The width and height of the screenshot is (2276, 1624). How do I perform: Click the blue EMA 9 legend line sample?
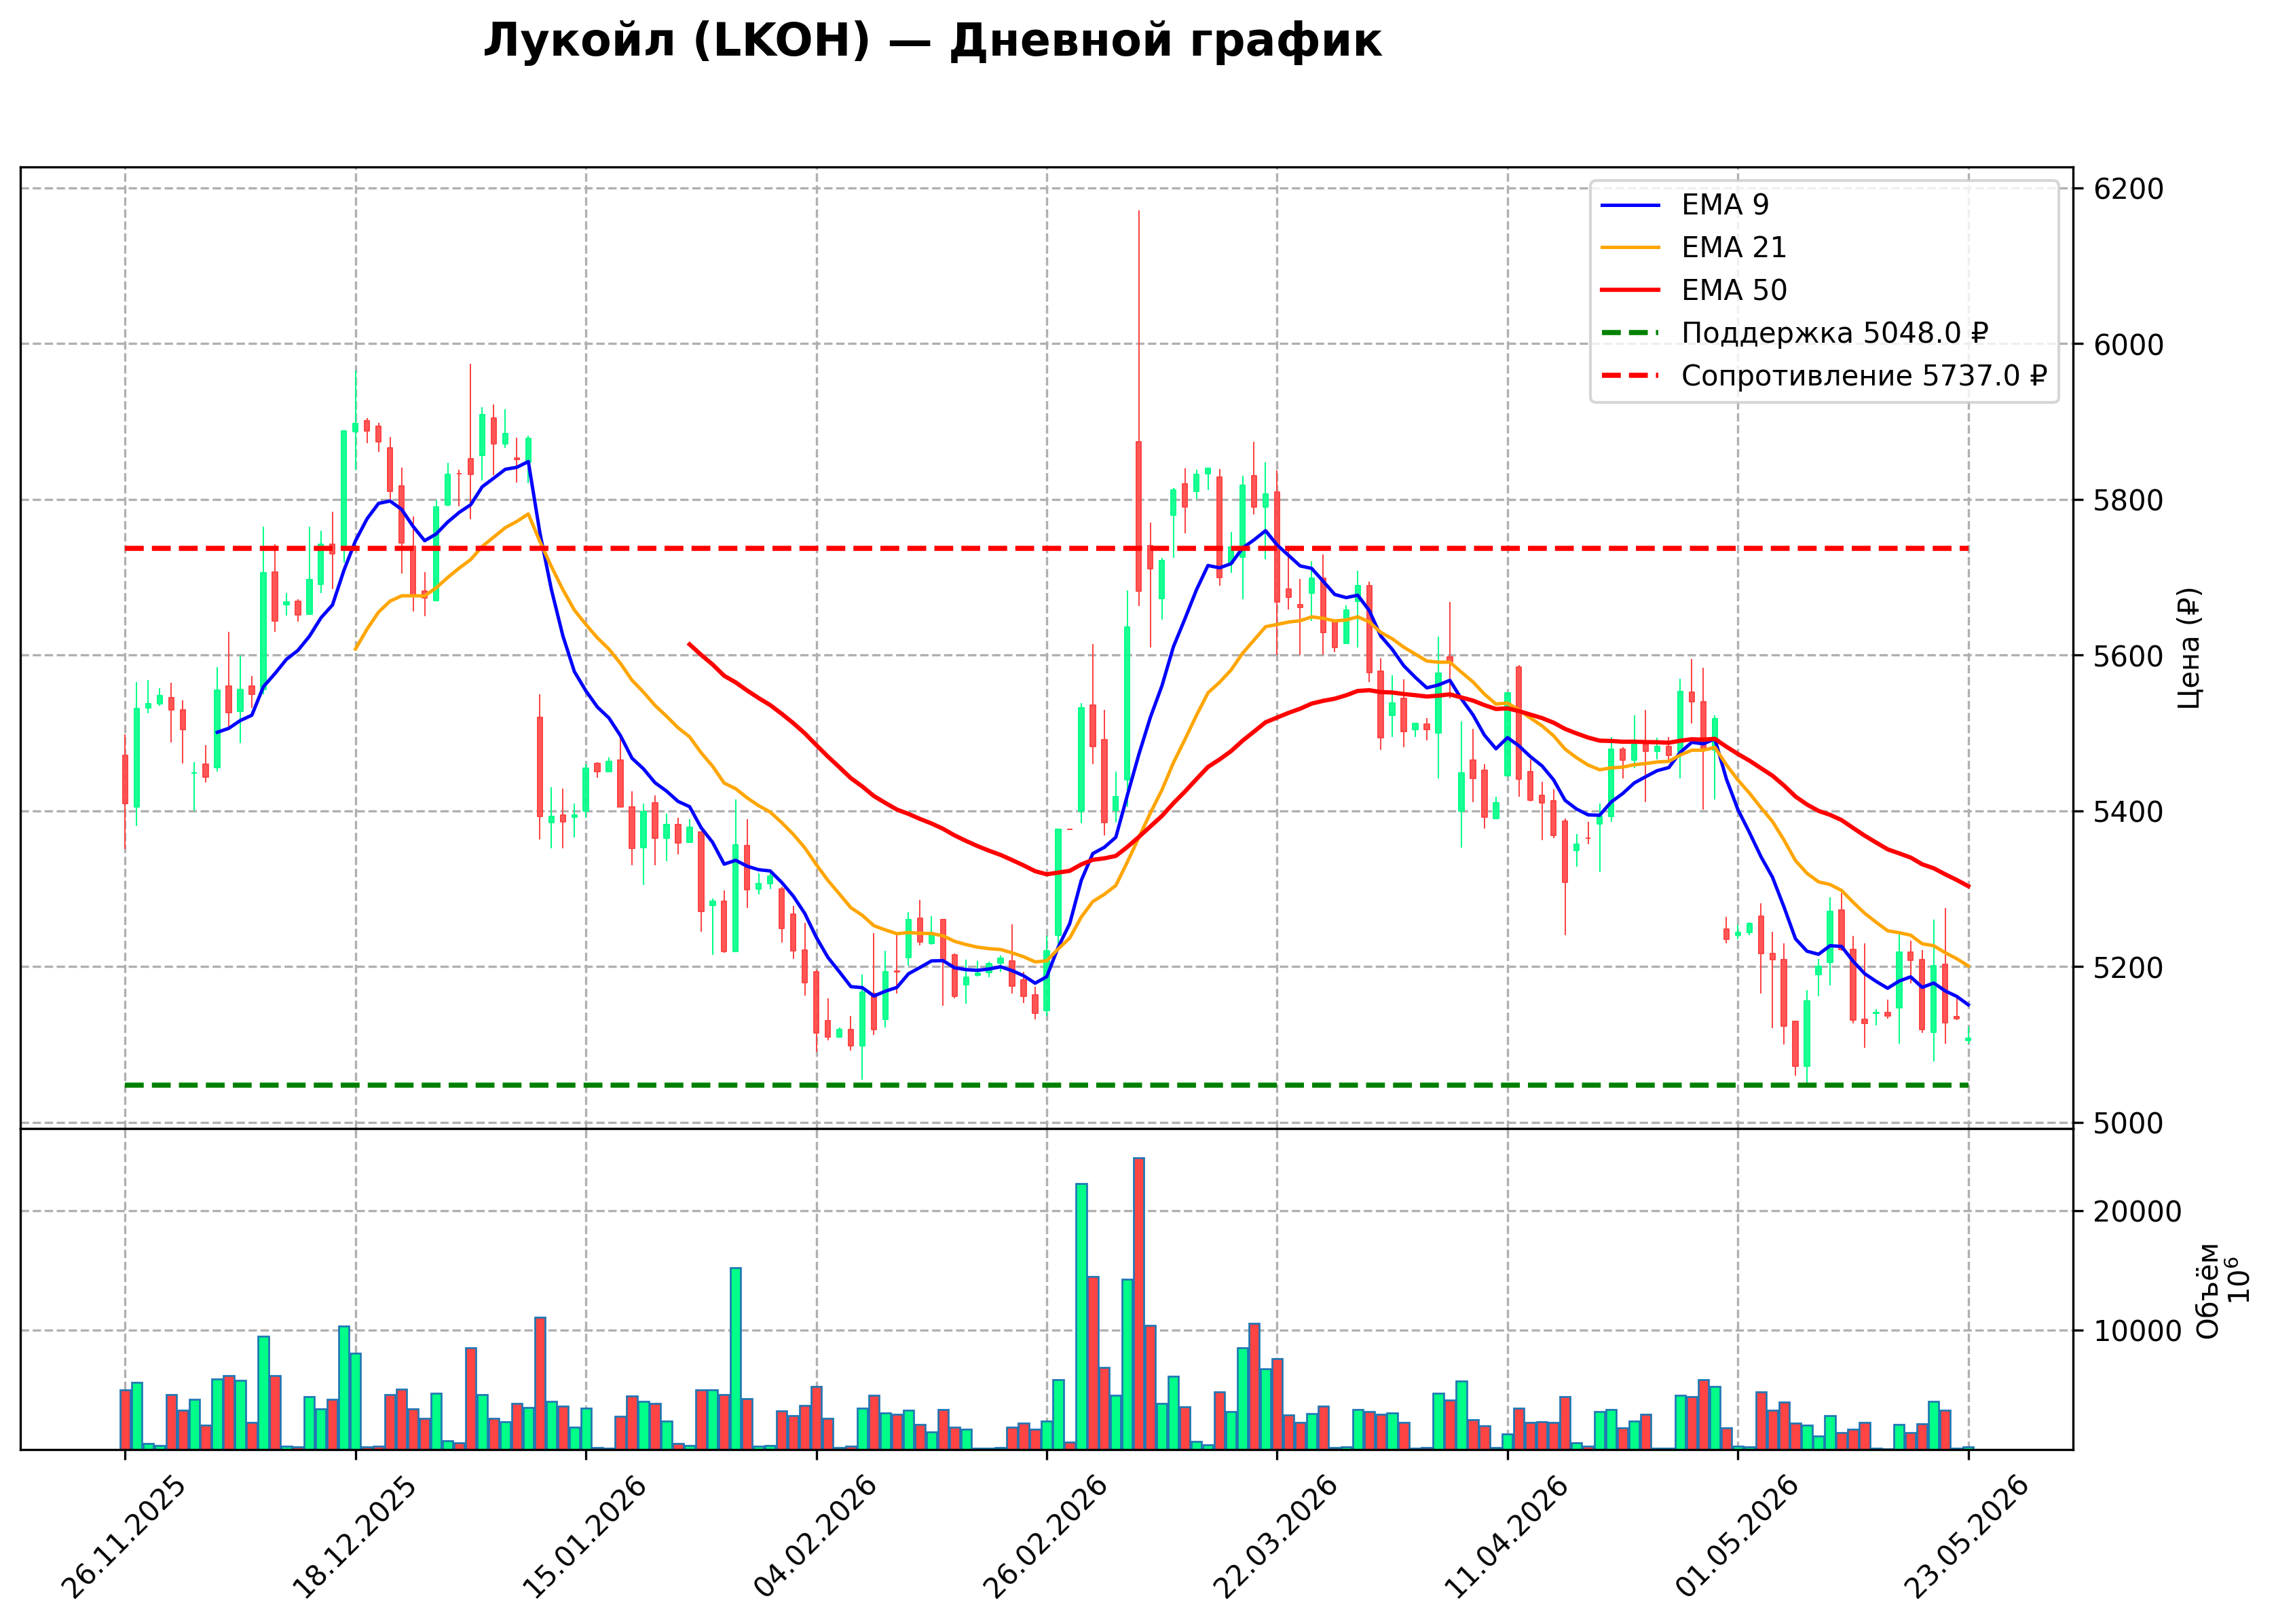coord(1630,205)
